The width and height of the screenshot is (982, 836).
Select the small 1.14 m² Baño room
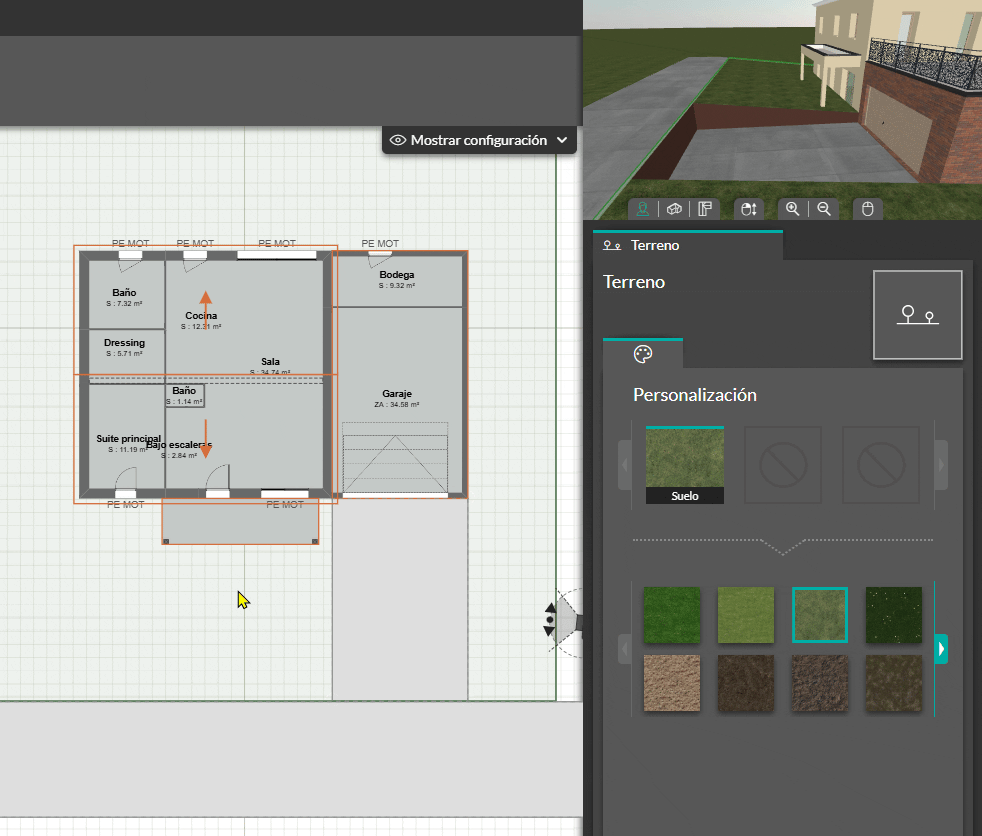185,395
